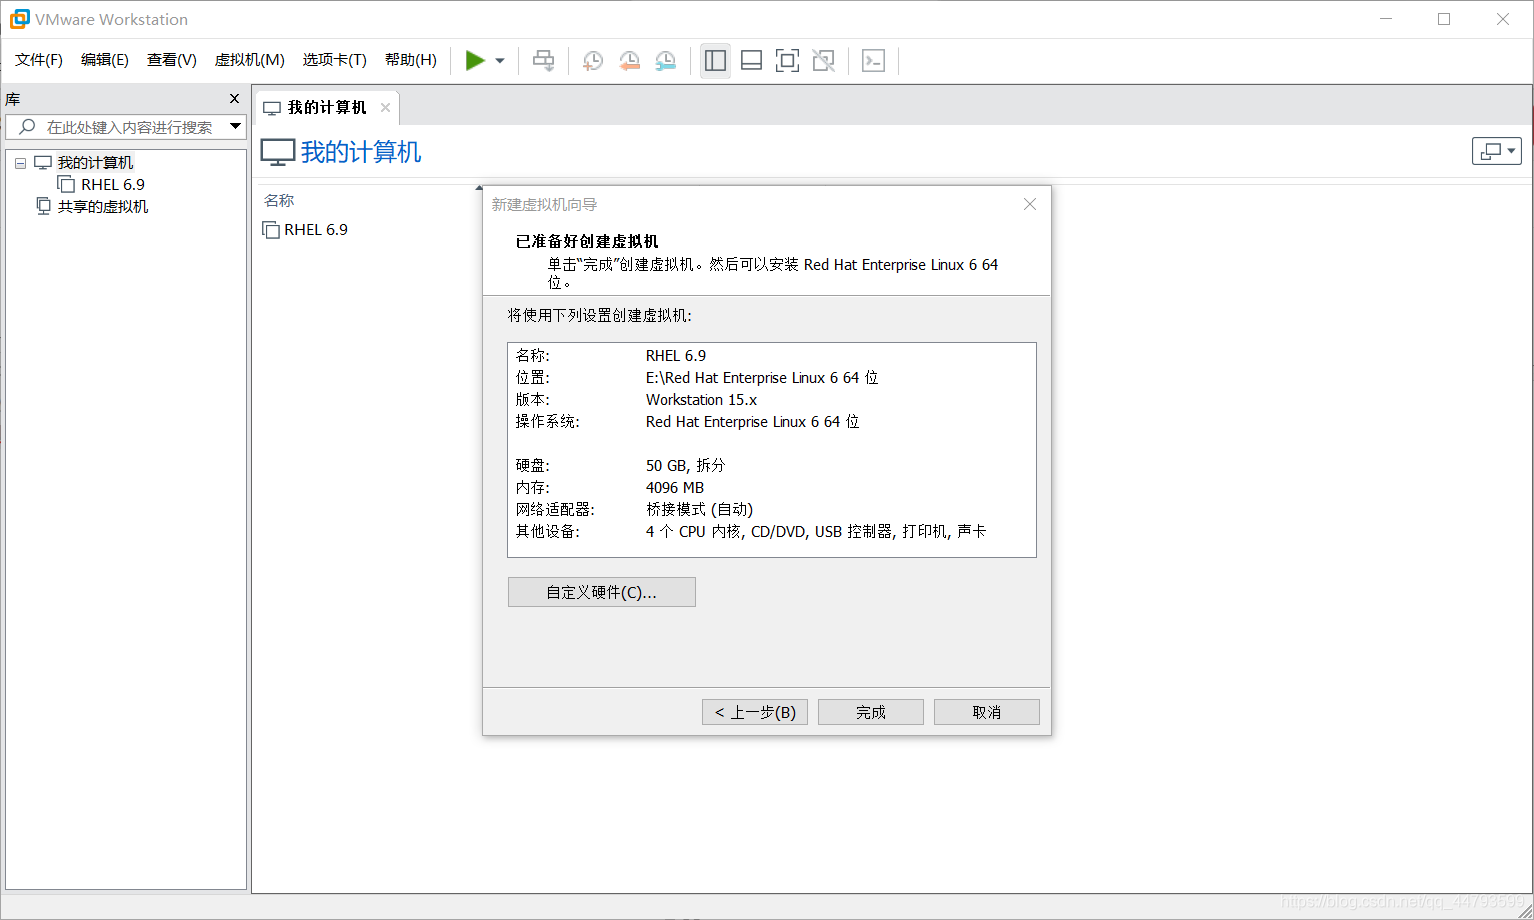1534x920 pixels.
Task: Send Ctrl+Alt+Del to the virtual machine
Action: (x=543, y=60)
